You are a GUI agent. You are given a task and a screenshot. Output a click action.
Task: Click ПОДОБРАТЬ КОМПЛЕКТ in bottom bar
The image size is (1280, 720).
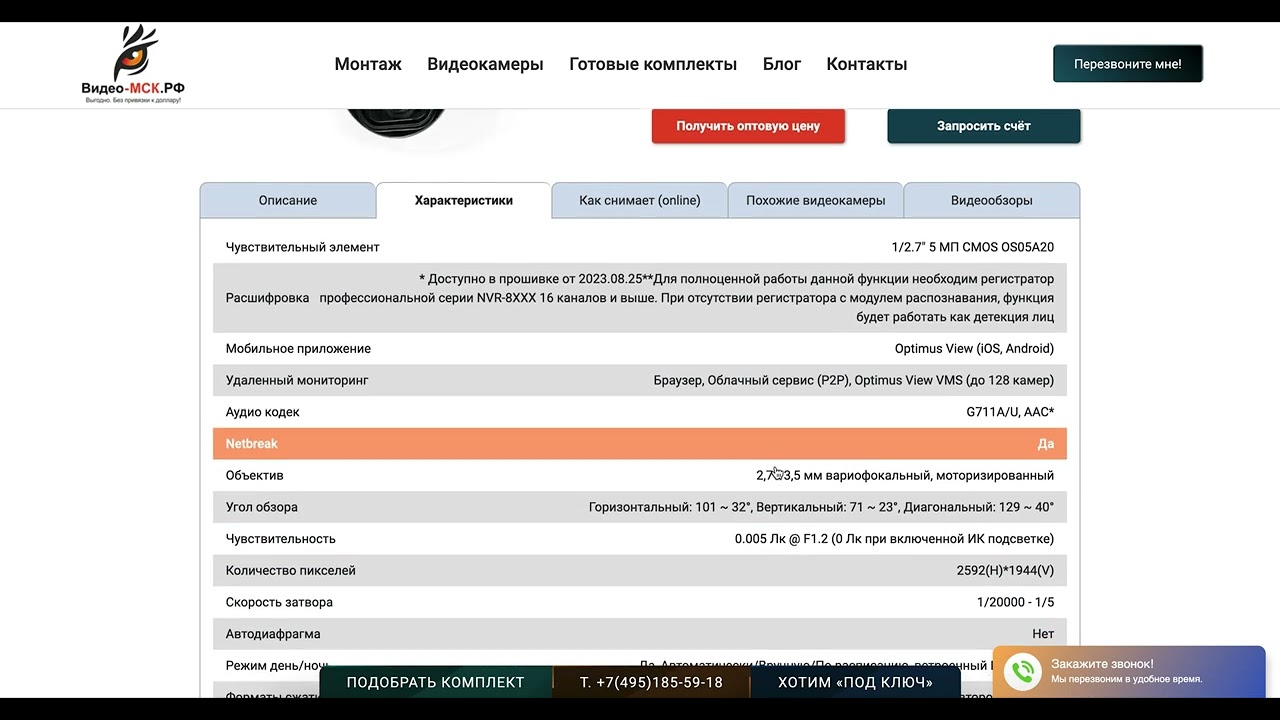tap(435, 682)
